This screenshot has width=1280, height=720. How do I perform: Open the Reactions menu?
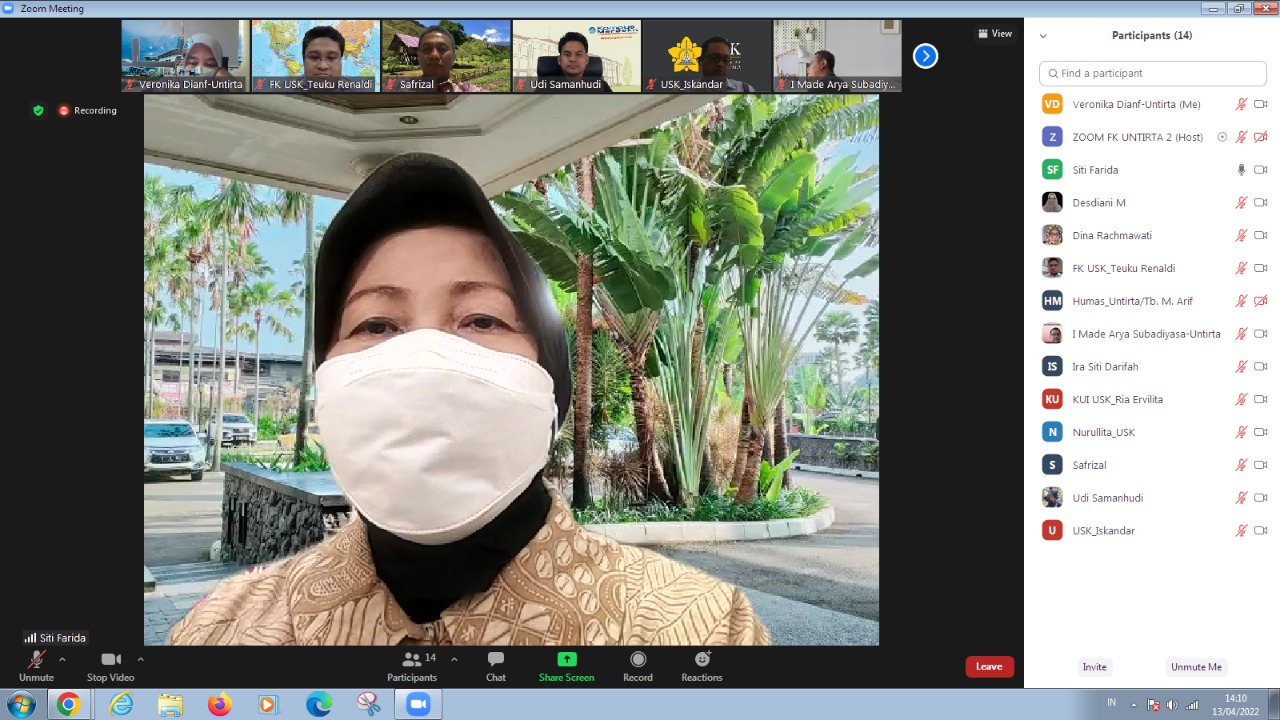(702, 660)
